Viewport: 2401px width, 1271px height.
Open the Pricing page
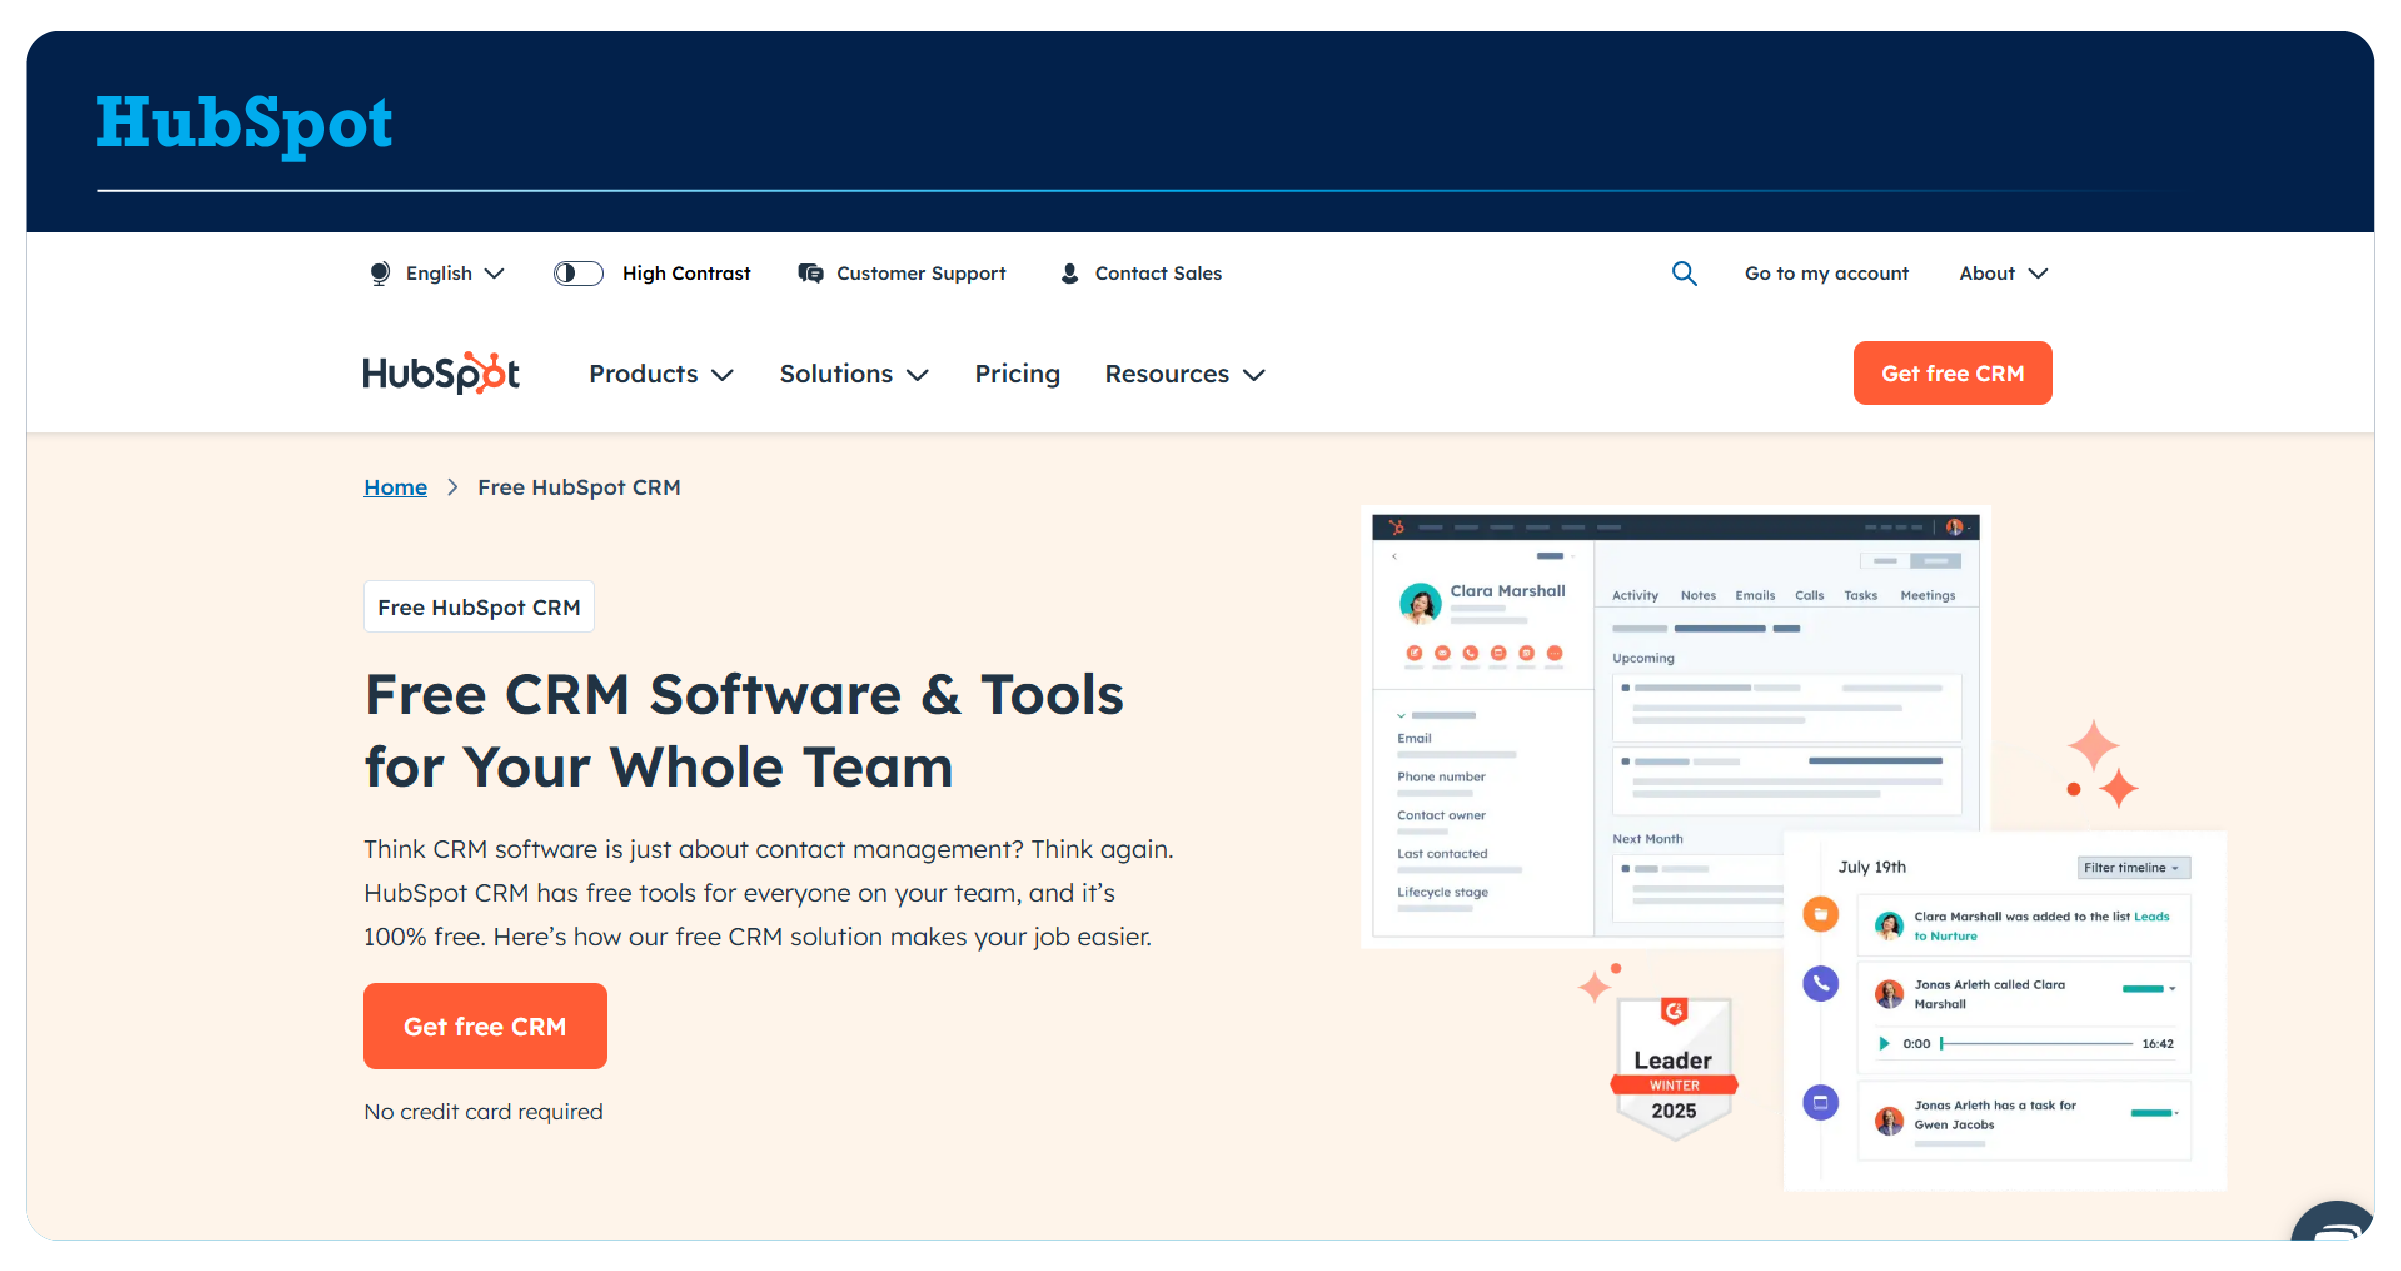pyautogui.click(x=1017, y=373)
